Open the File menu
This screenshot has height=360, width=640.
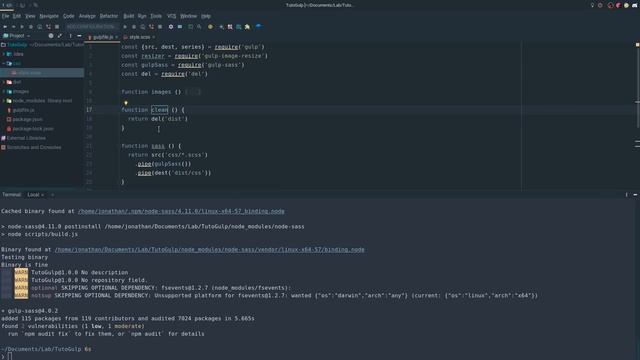click(x=5, y=16)
